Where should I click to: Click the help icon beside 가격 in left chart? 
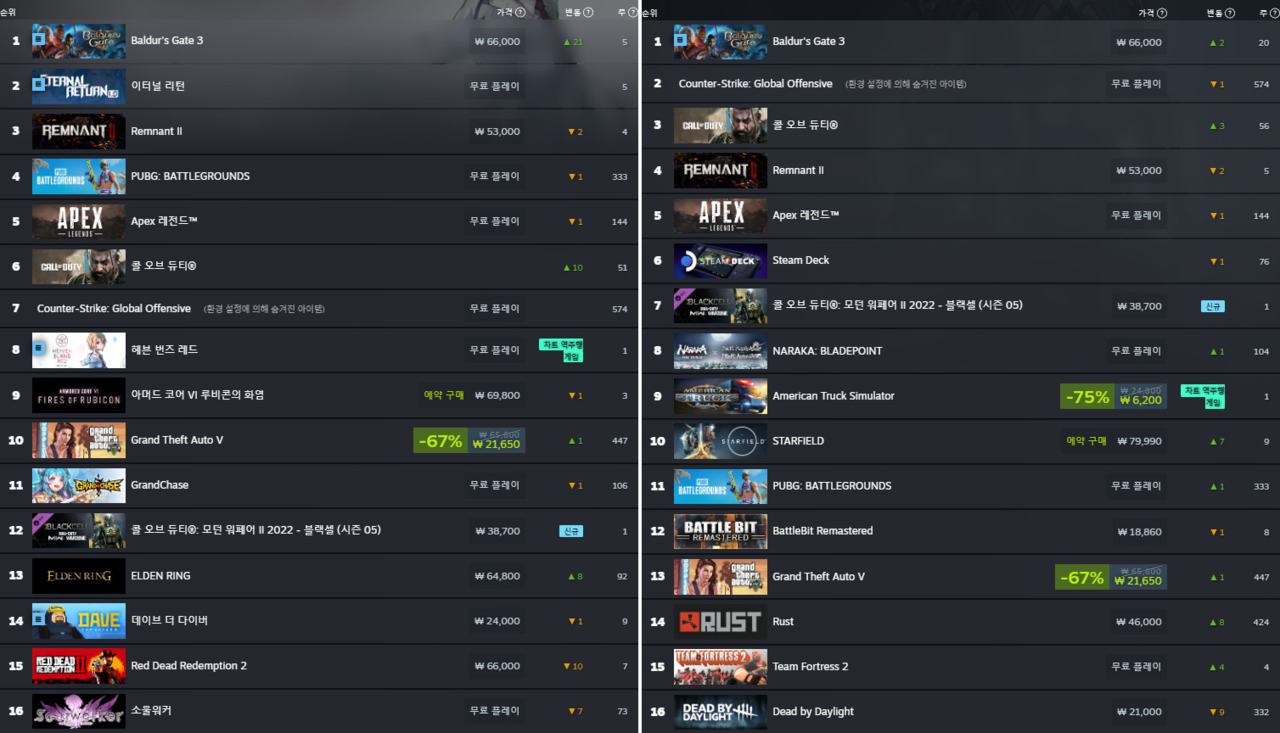coord(520,13)
